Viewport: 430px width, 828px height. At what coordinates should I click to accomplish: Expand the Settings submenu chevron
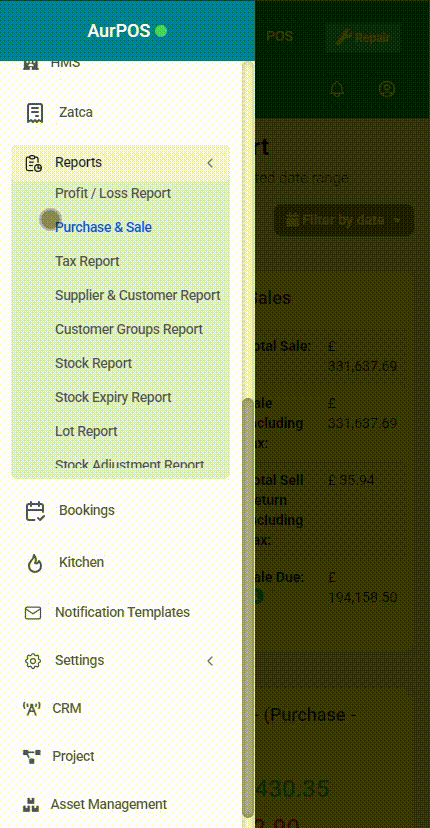210,661
